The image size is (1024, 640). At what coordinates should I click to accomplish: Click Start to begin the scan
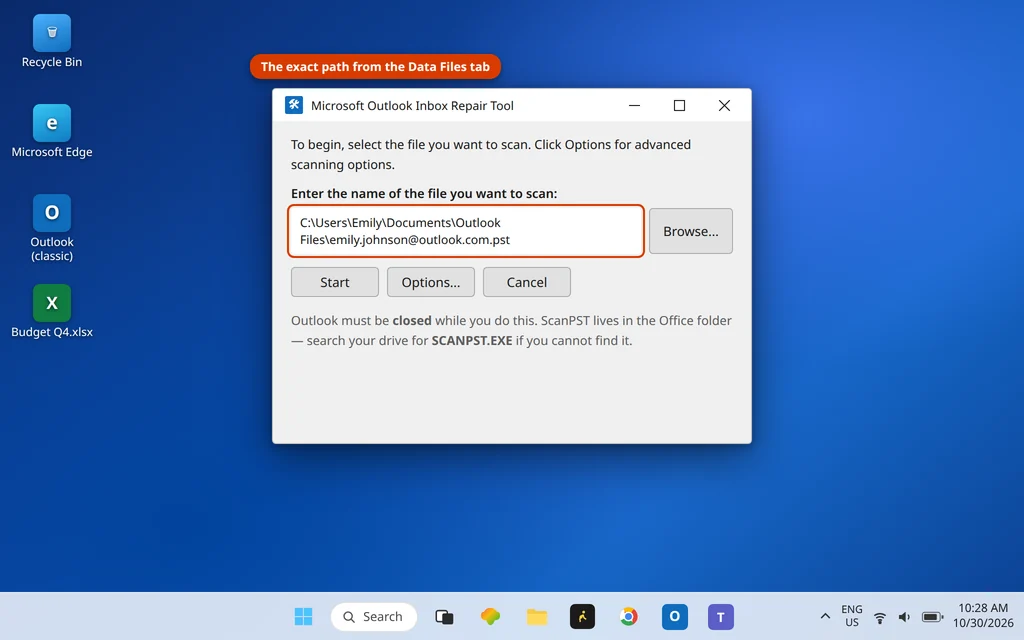click(x=334, y=282)
